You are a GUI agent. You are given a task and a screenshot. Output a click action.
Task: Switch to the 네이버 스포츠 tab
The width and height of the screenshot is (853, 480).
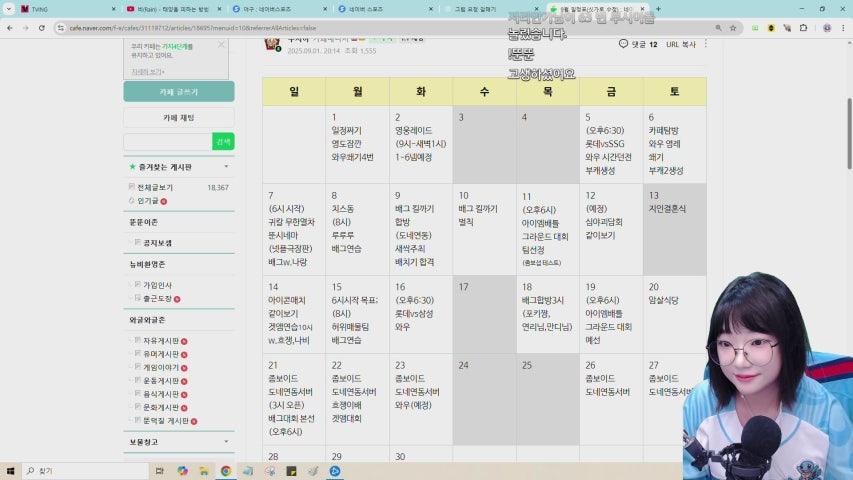tap(384, 9)
